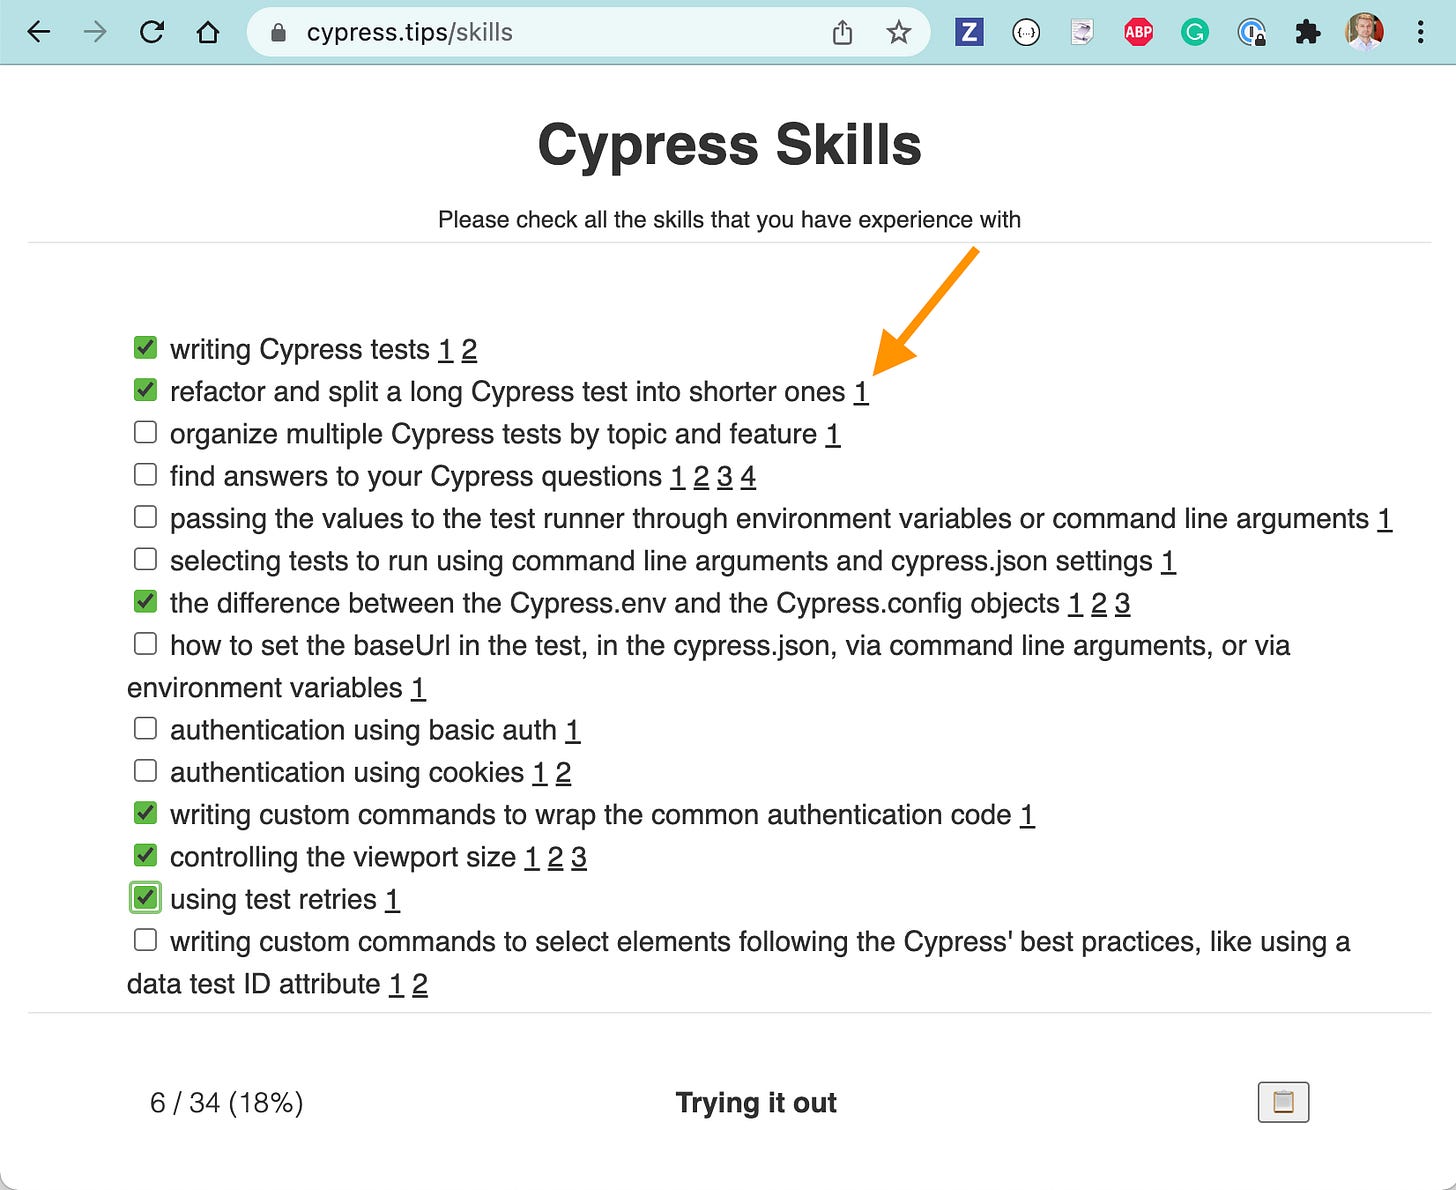This screenshot has width=1456, height=1190.
Task: Open the Chrome profile avatar
Action: point(1364,32)
